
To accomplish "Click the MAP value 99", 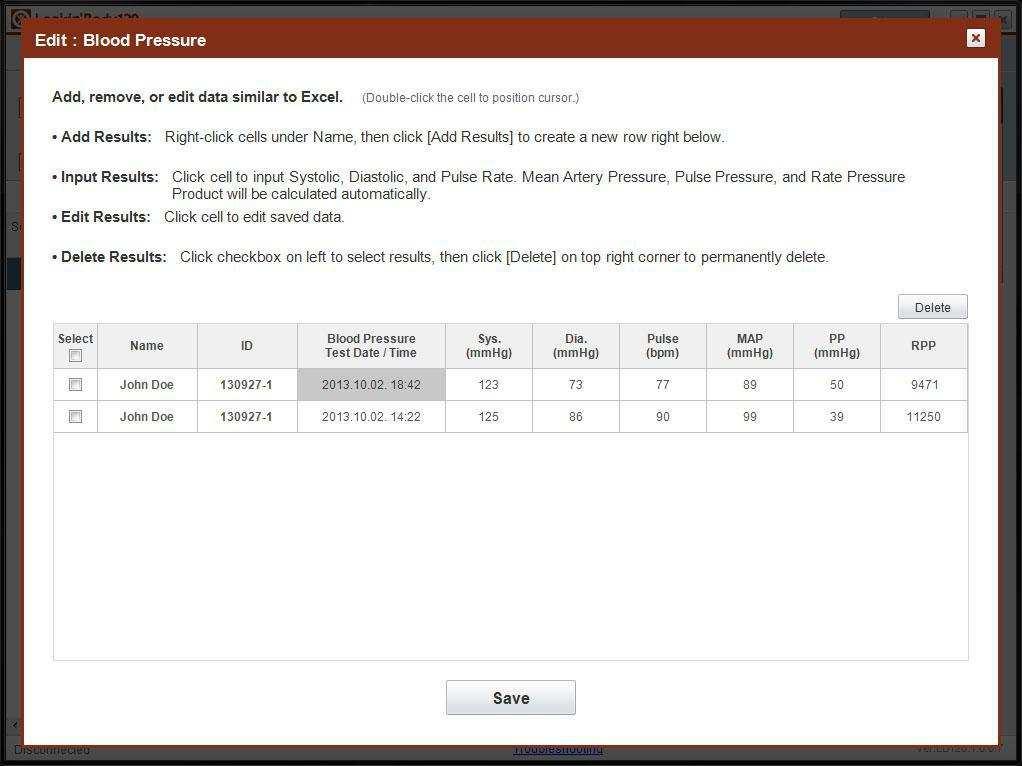I will tap(750, 417).
